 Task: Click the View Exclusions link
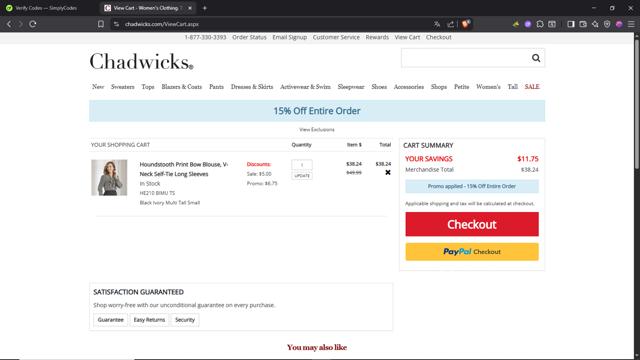[x=317, y=129]
